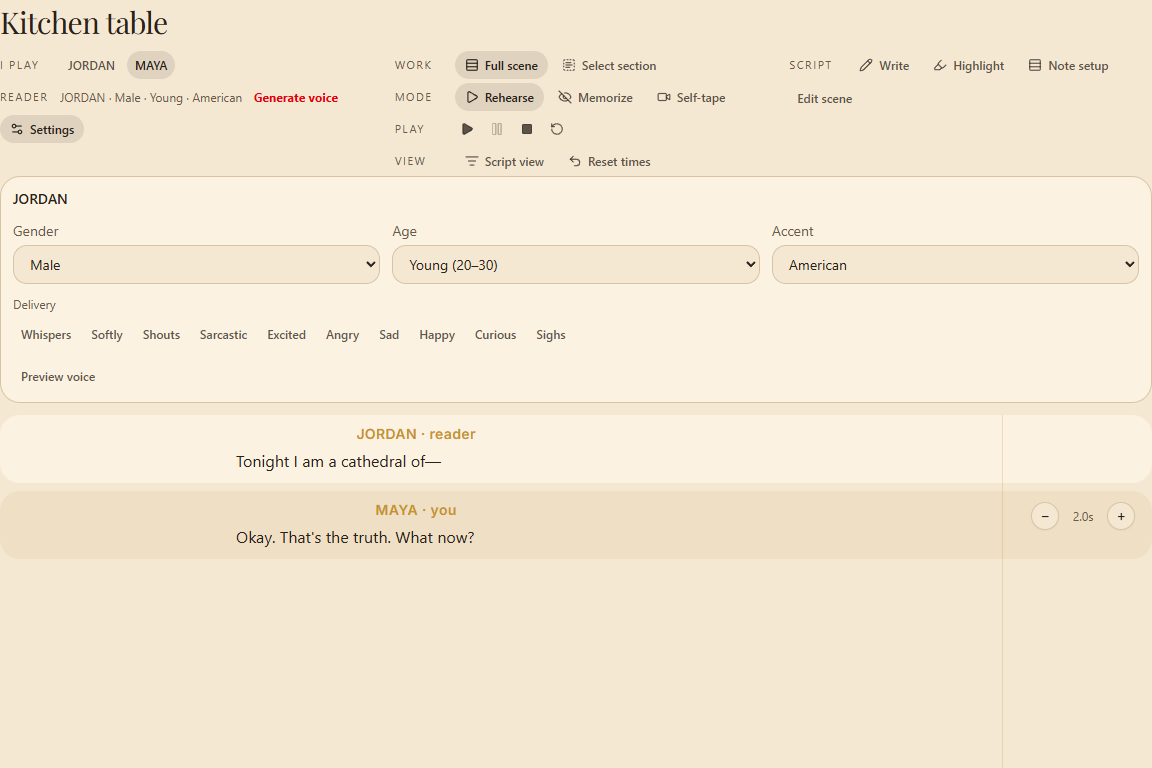1152x768 pixels.
Task: Switch to Self-tape mode
Action: tap(691, 98)
